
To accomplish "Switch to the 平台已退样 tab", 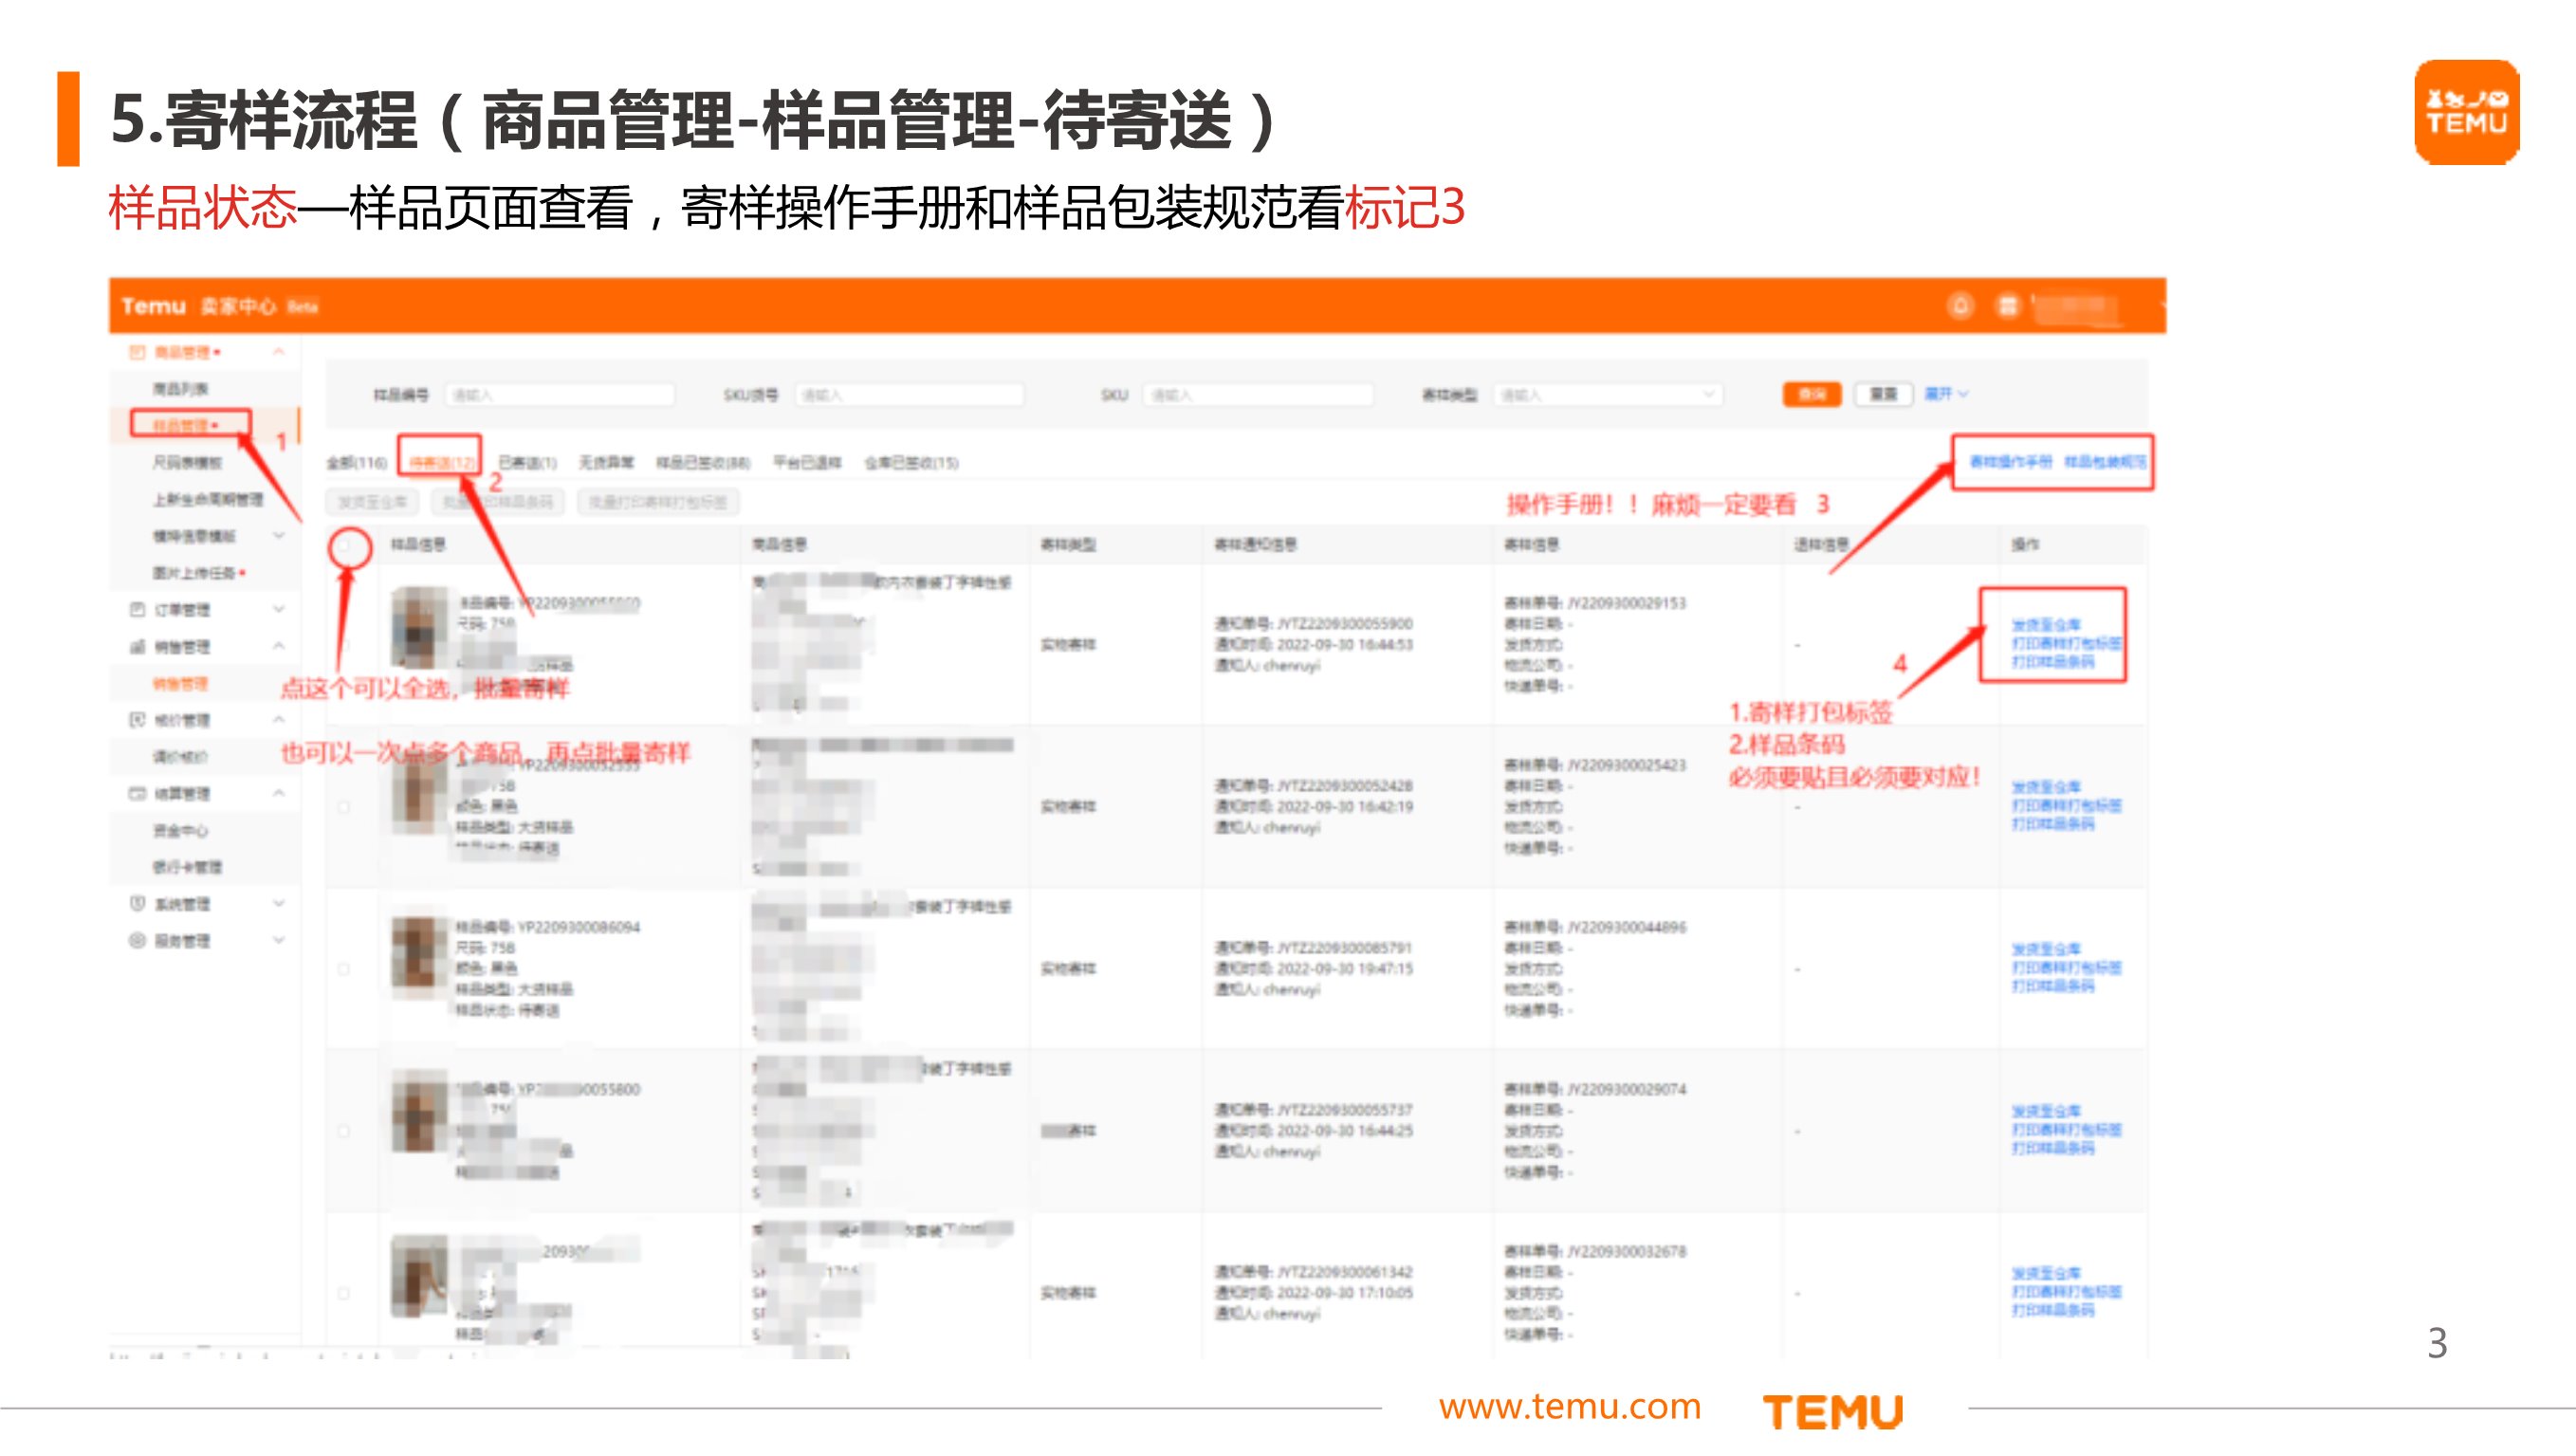I will click(x=807, y=463).
